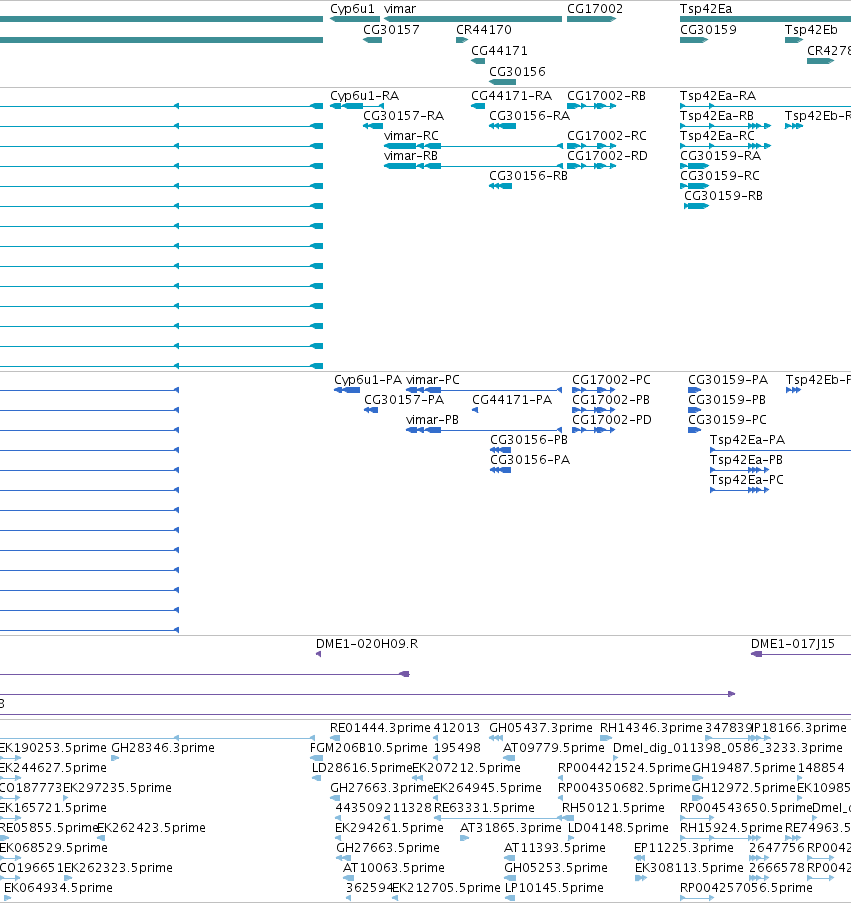Screen dimensions: 851x903
Task: Click the CG44171 gene label
Action: coord(499,51)
